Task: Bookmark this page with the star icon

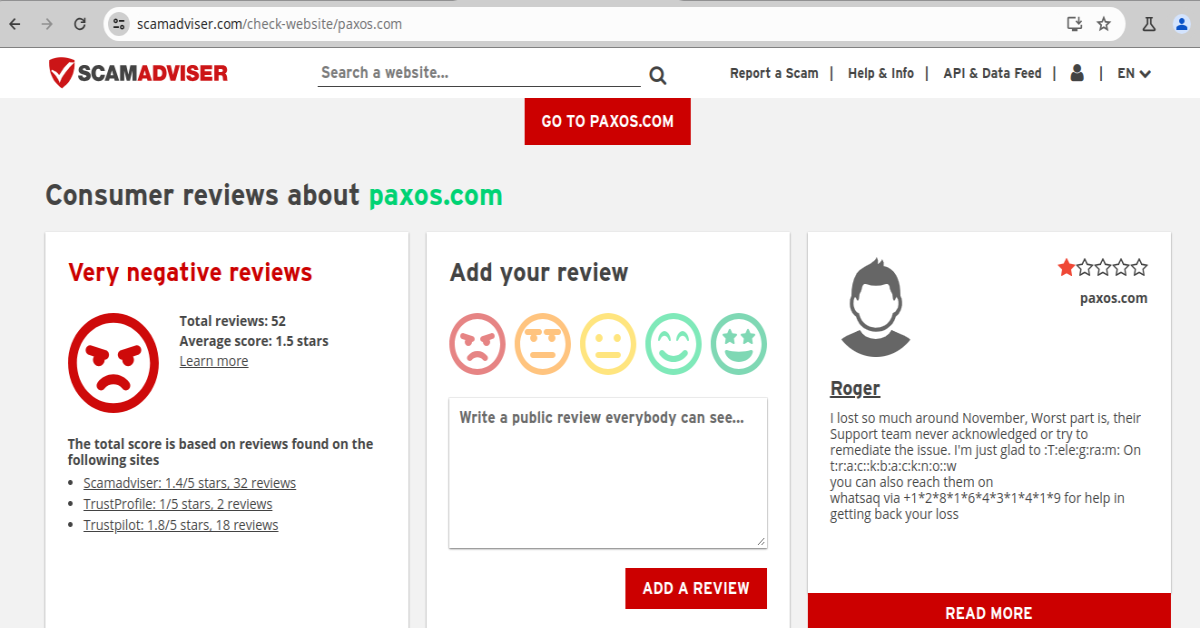Action: (x=1104, y=24)
